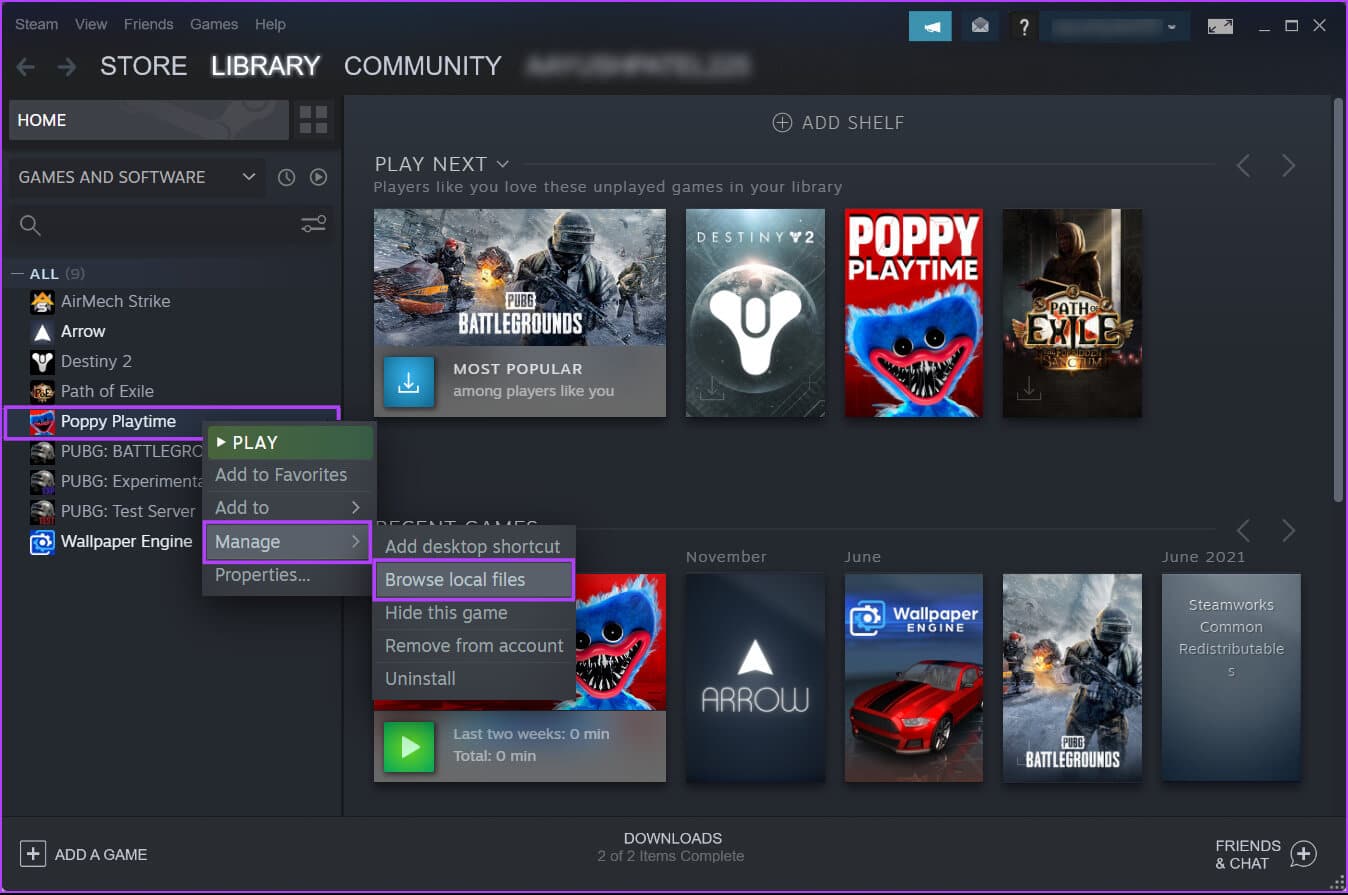The image size is (1348, 895).
Task: Click the AirMech Strike game icon
Action: [x=42, y=301]
